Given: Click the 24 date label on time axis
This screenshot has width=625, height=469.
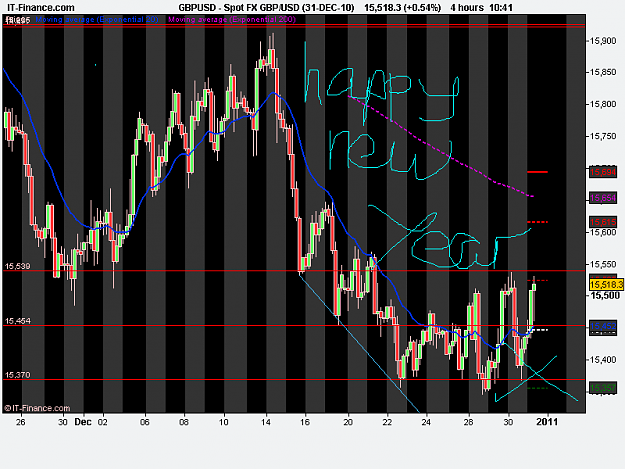Looking at the screenshot, I should coord(426,422).
